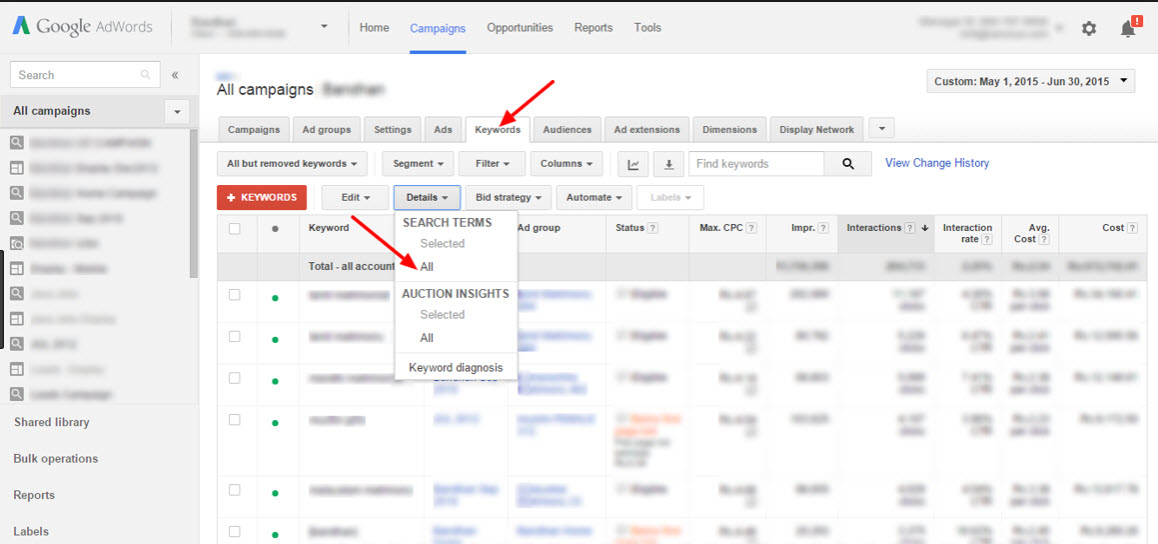Open the Columns dropdown

[565, 164]
